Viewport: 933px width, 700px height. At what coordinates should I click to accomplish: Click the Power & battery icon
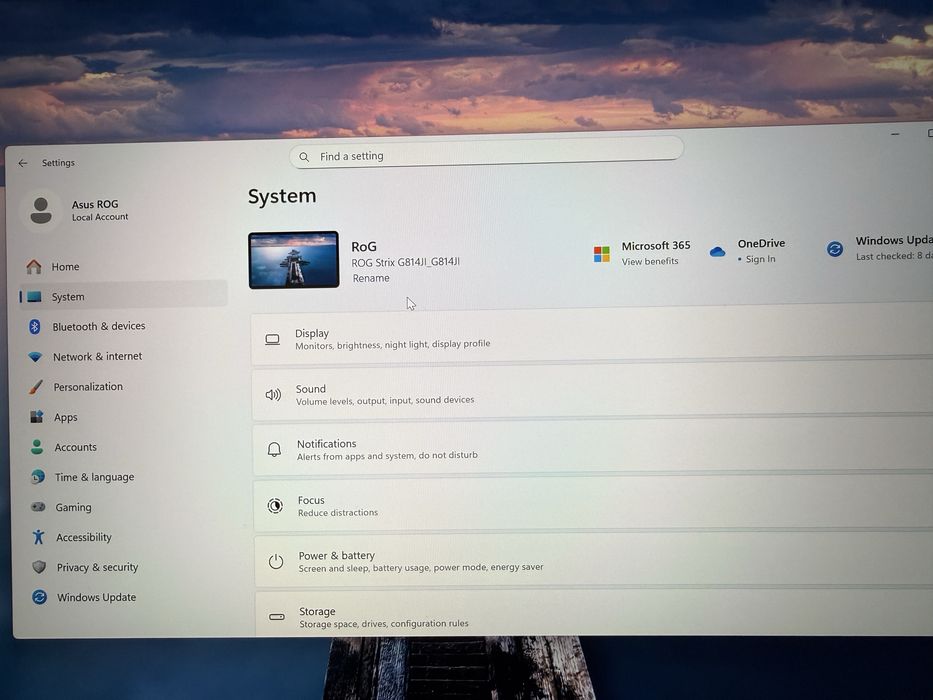275,561
